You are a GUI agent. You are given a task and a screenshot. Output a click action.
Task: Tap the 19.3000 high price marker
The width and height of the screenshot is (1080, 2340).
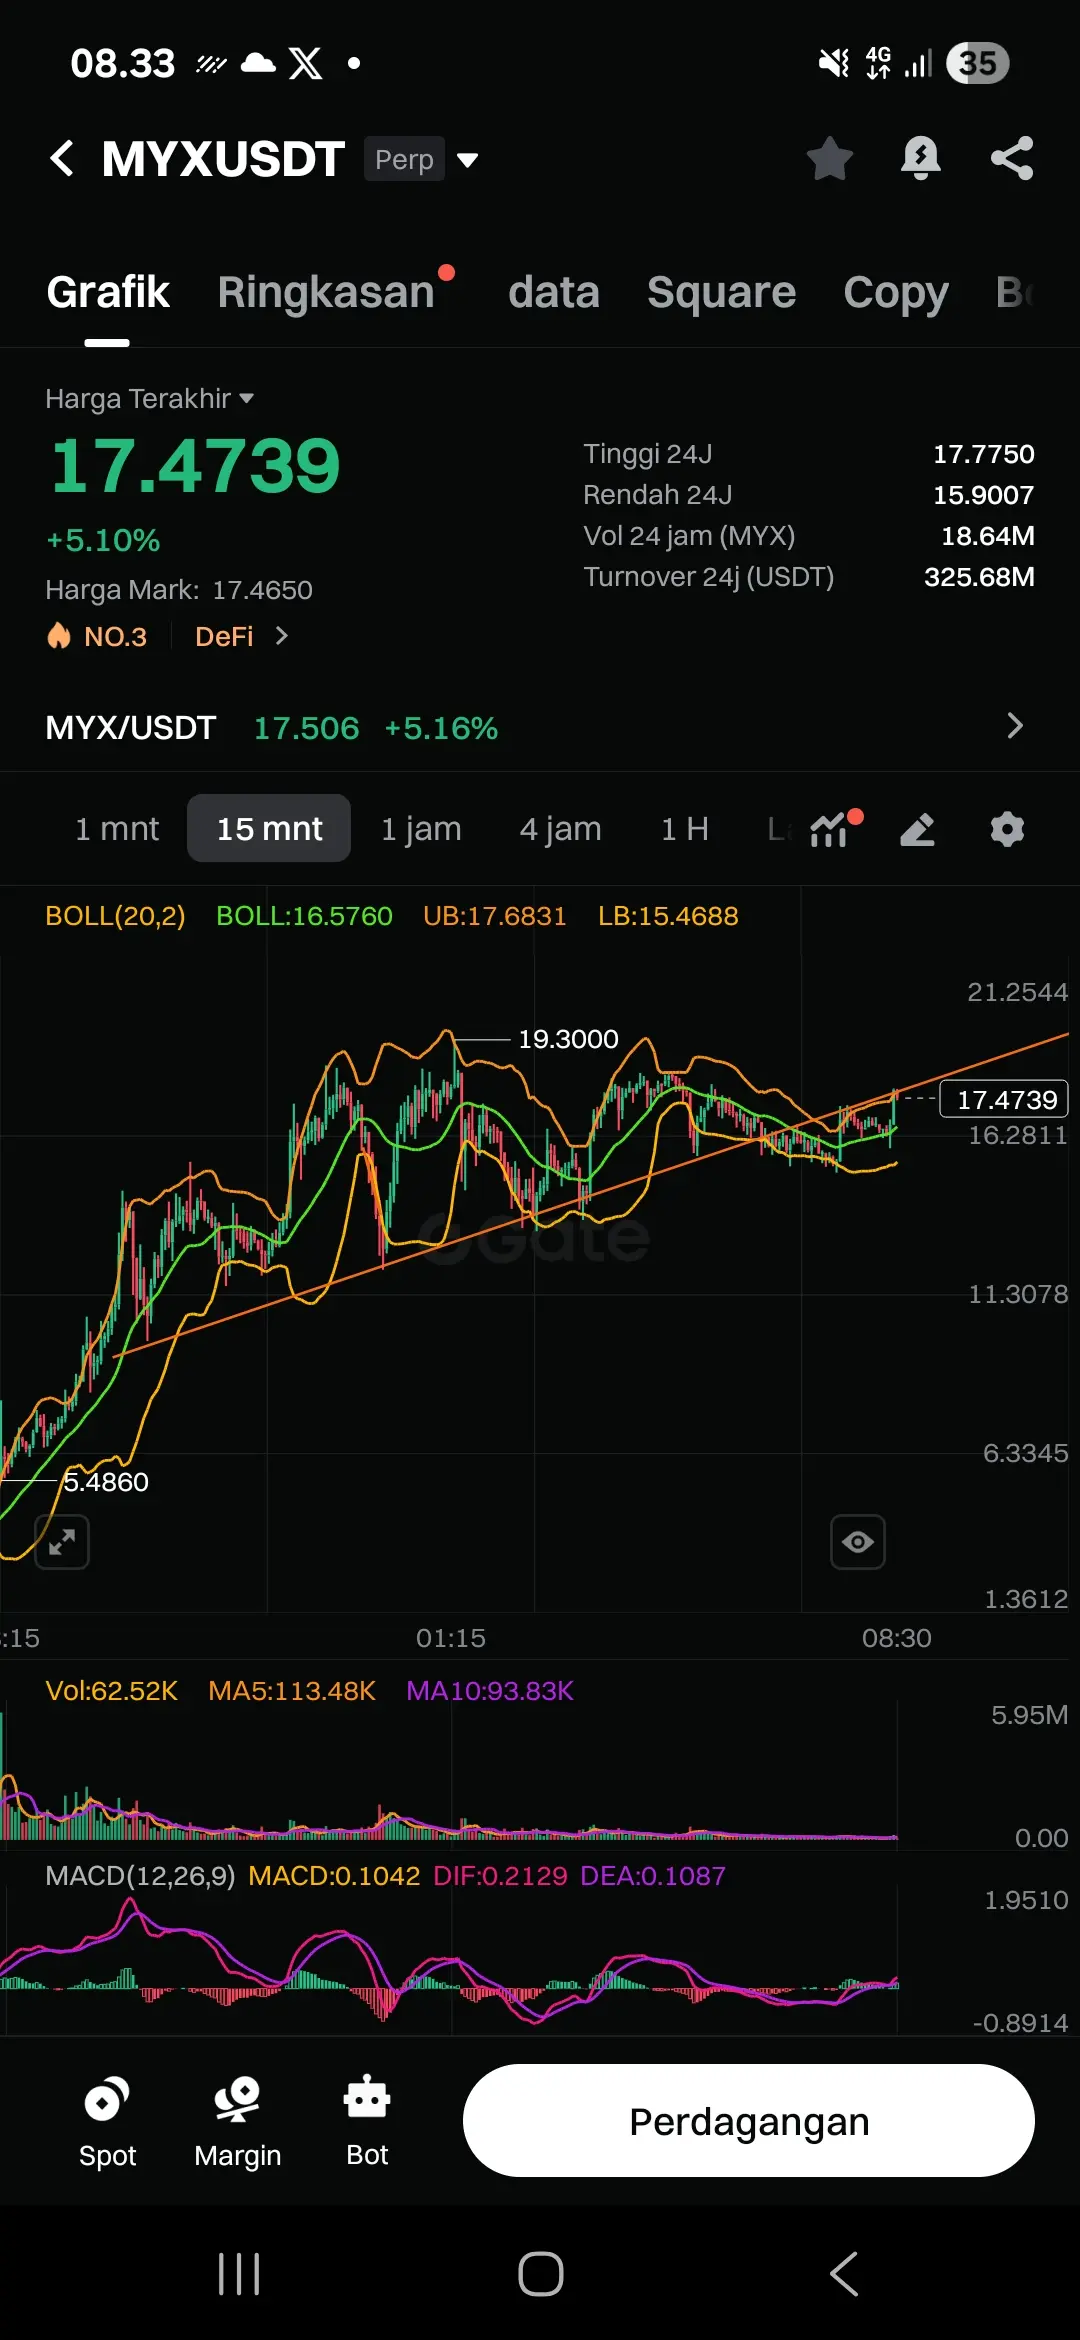[x=568, y=1039]
